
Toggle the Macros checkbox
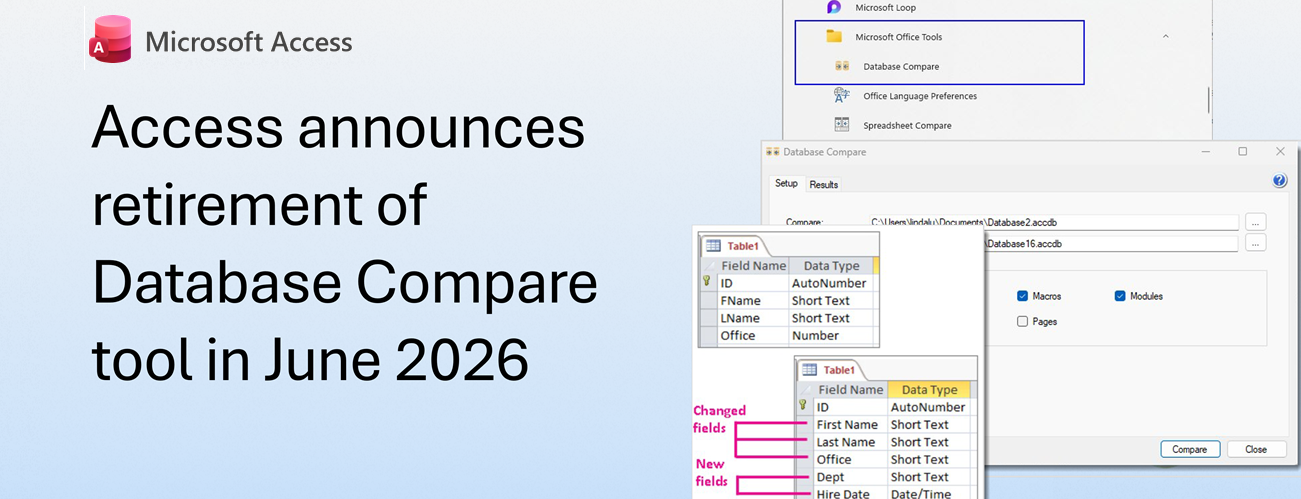click(1022, 296)
